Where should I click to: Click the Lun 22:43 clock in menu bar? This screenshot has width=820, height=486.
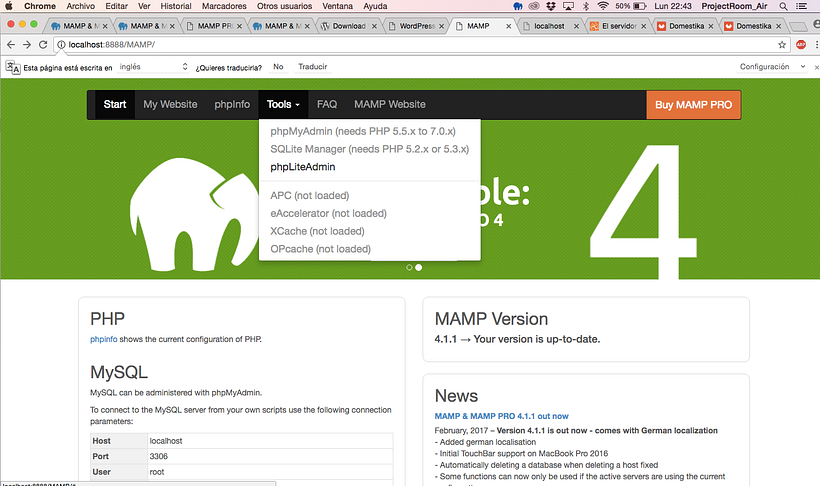(673, 6)
